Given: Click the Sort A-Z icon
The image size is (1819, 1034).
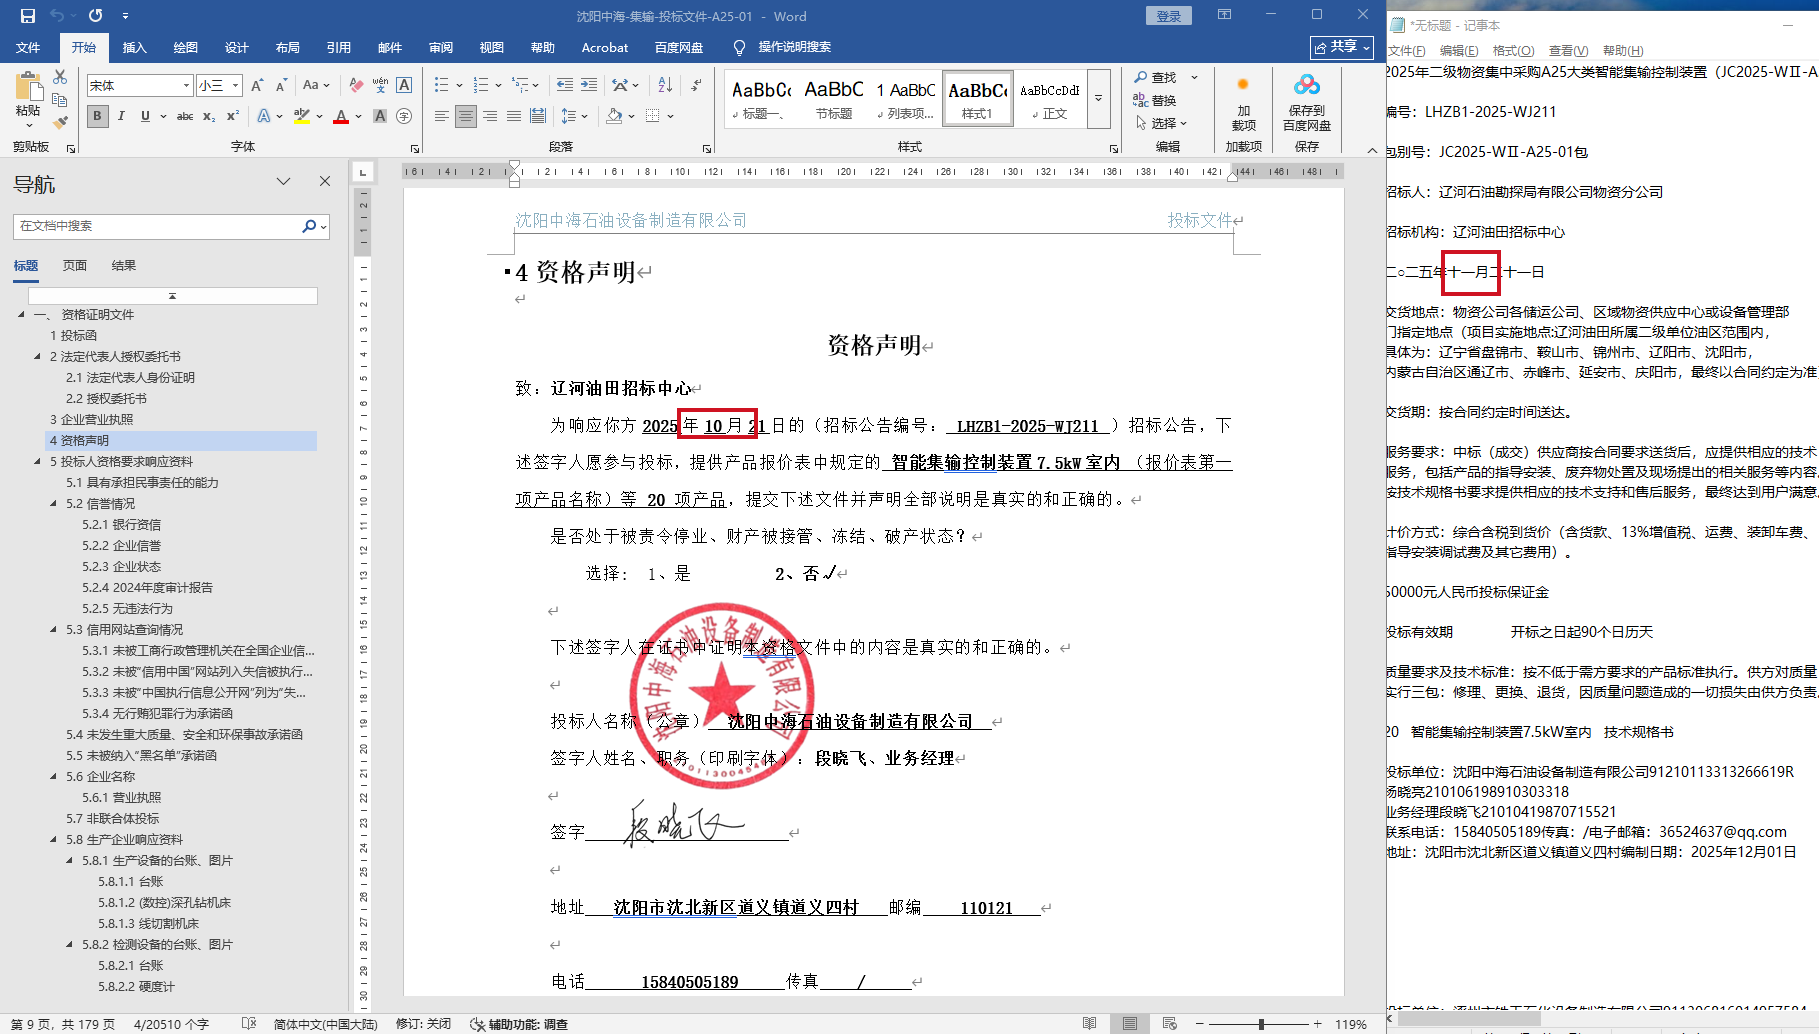Looking at the screenshot, I should point(665,86).
